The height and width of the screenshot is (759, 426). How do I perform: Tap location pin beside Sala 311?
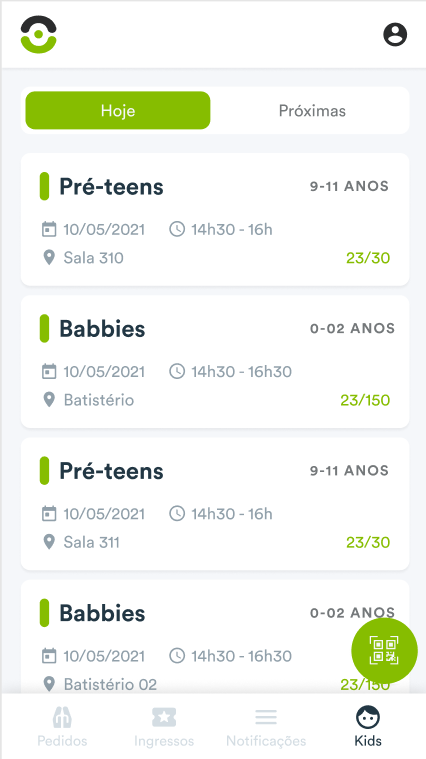49,542
